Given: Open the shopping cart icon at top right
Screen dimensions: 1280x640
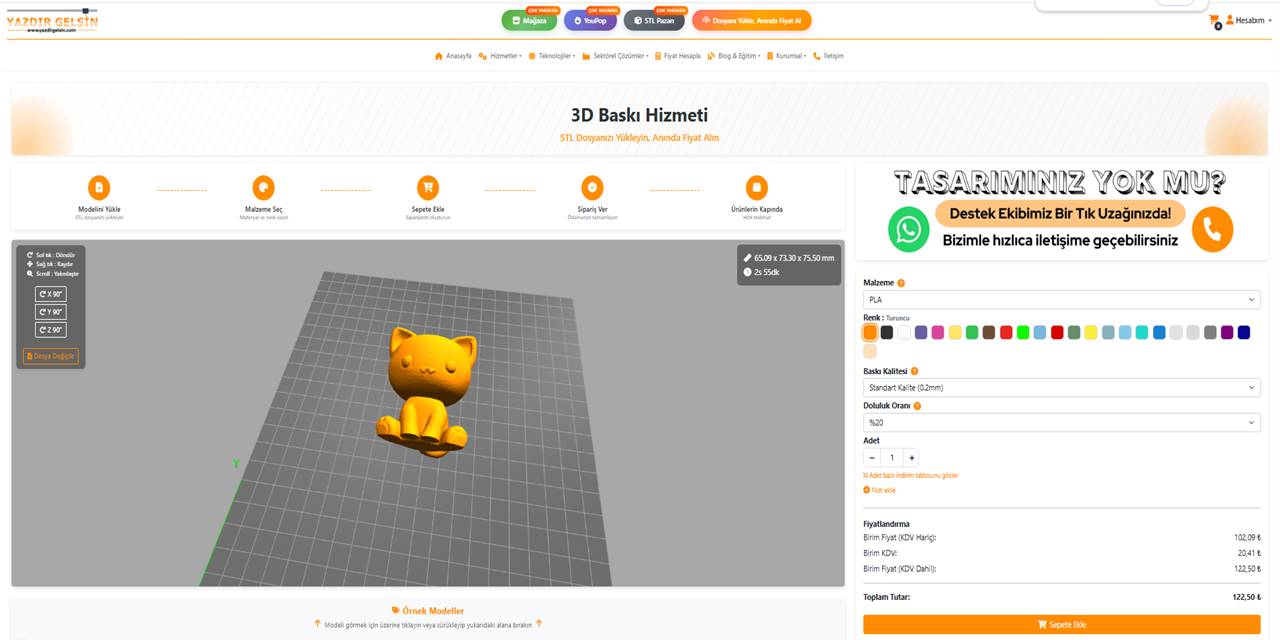Looking at the screenshot, I should tap(1214, 18).
